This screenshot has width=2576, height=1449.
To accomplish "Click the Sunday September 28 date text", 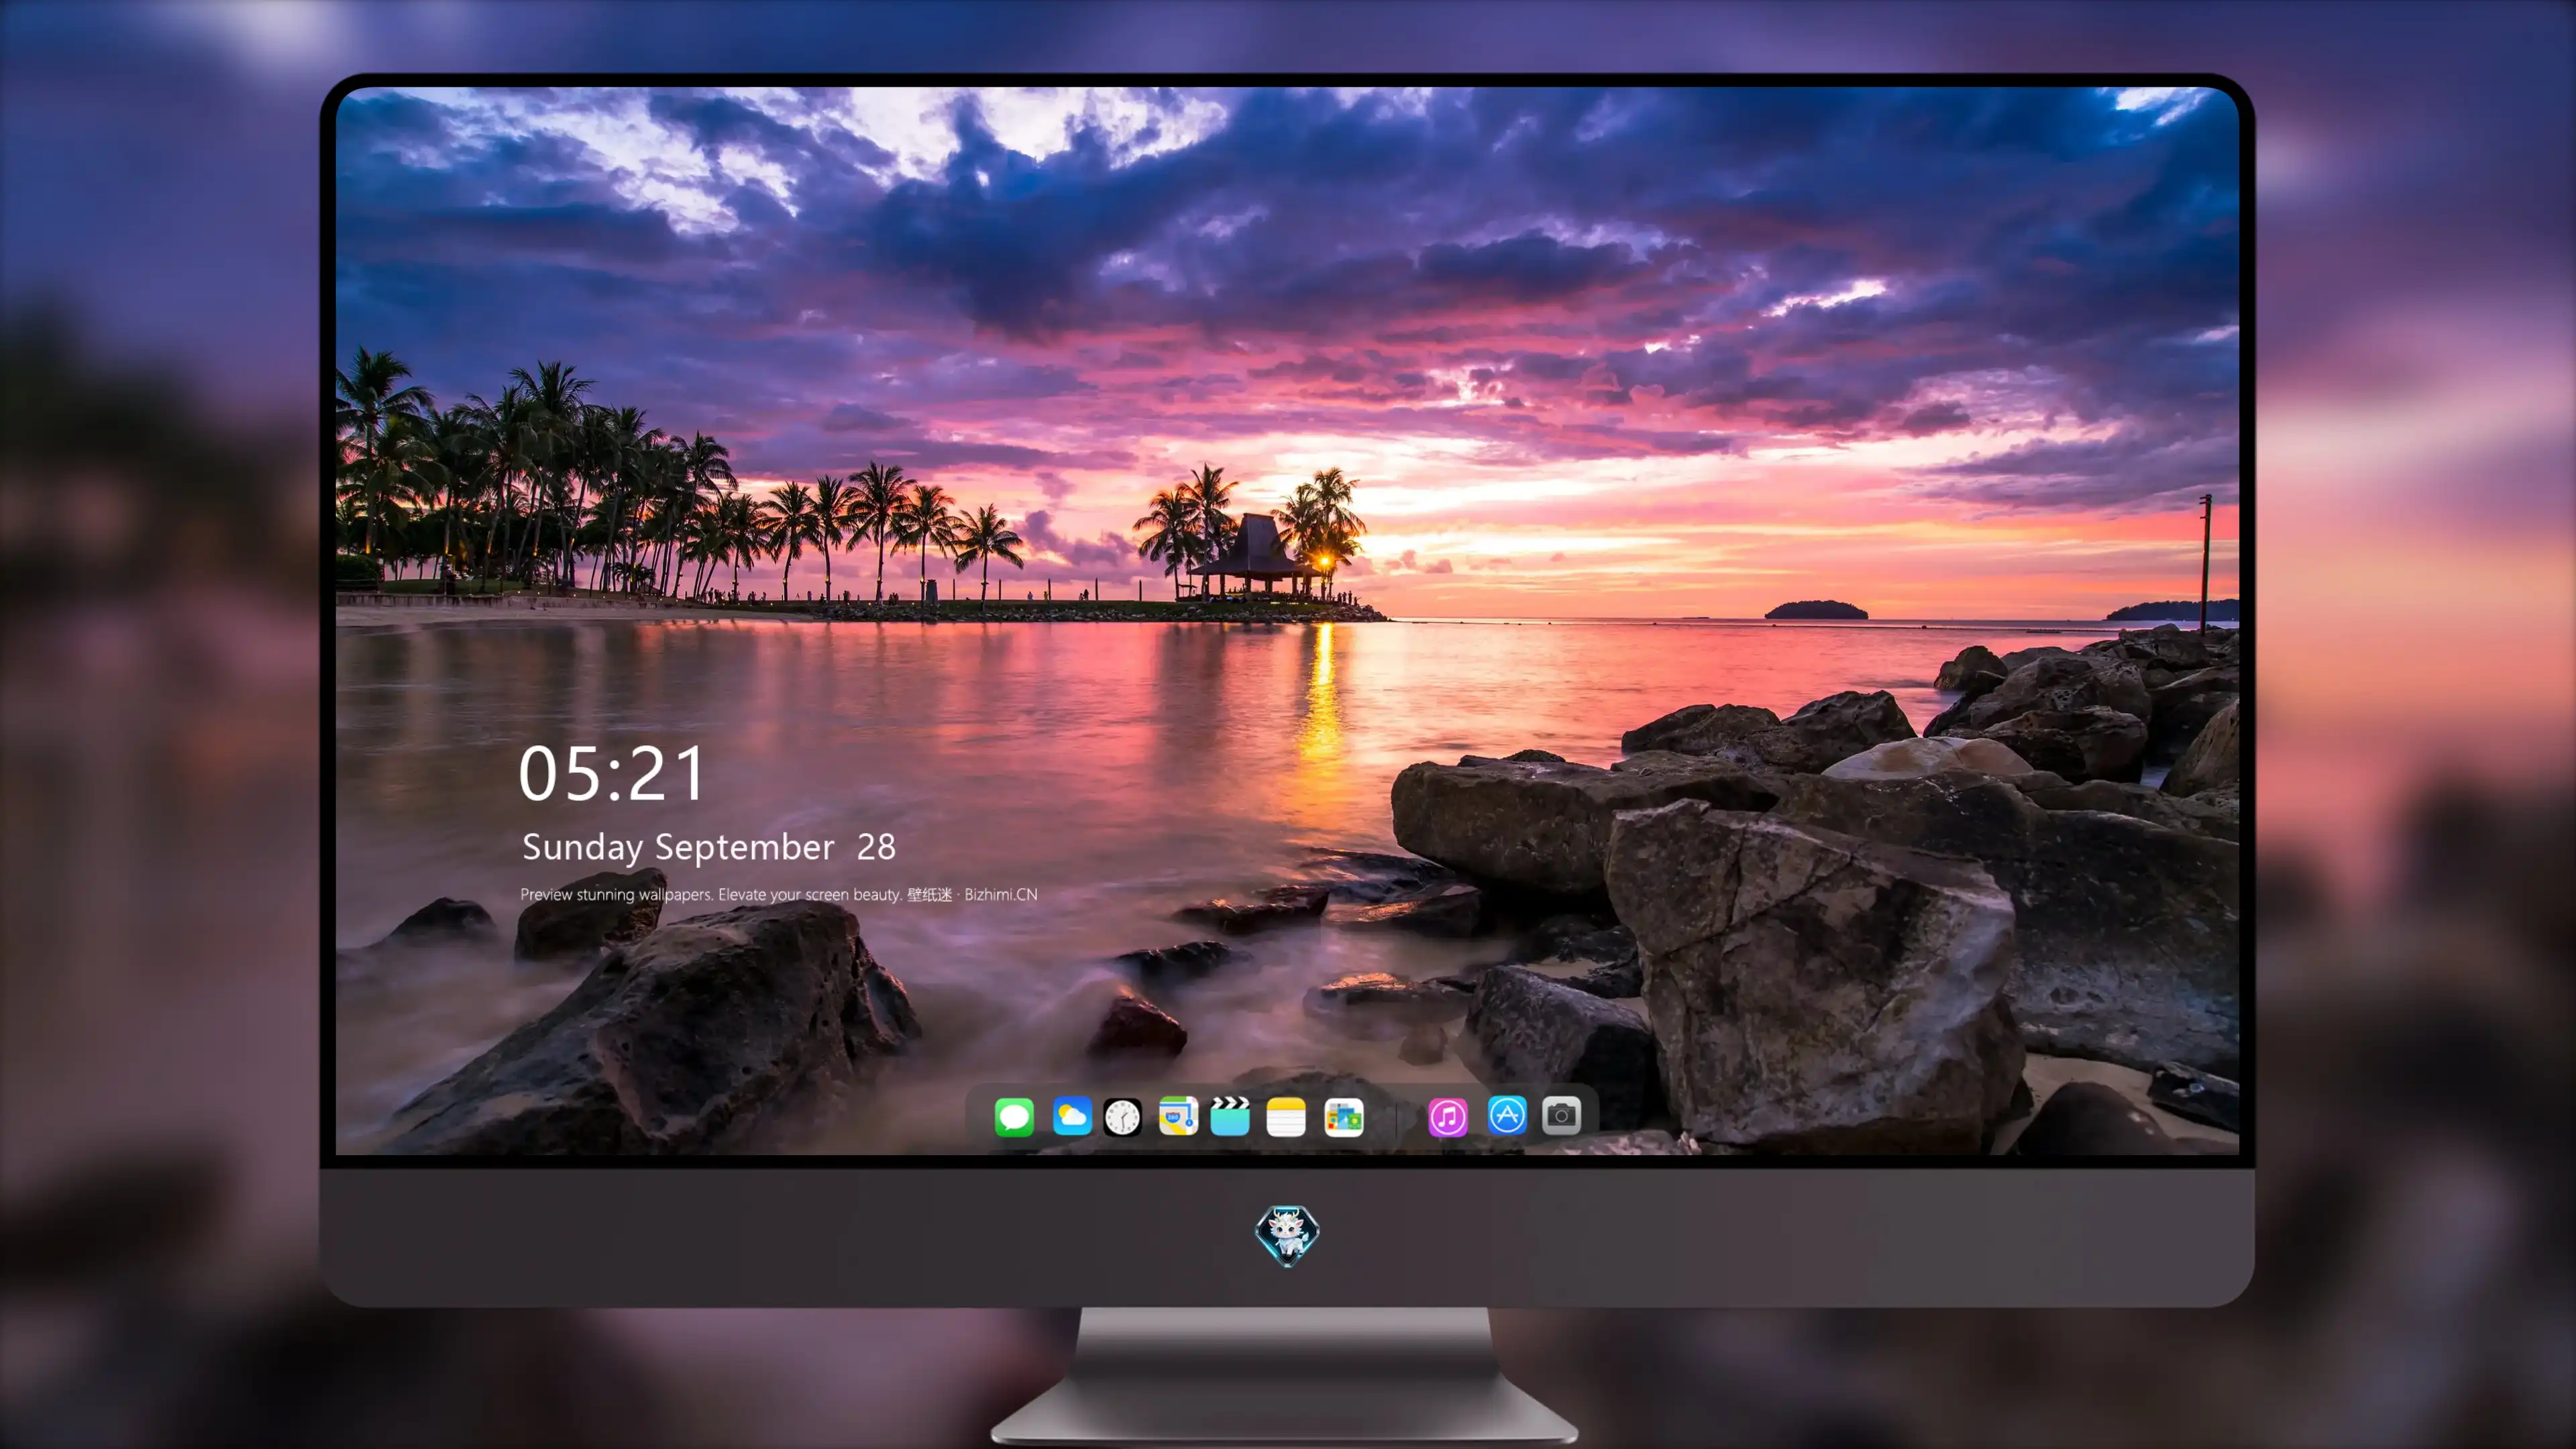I will (709, 847).
